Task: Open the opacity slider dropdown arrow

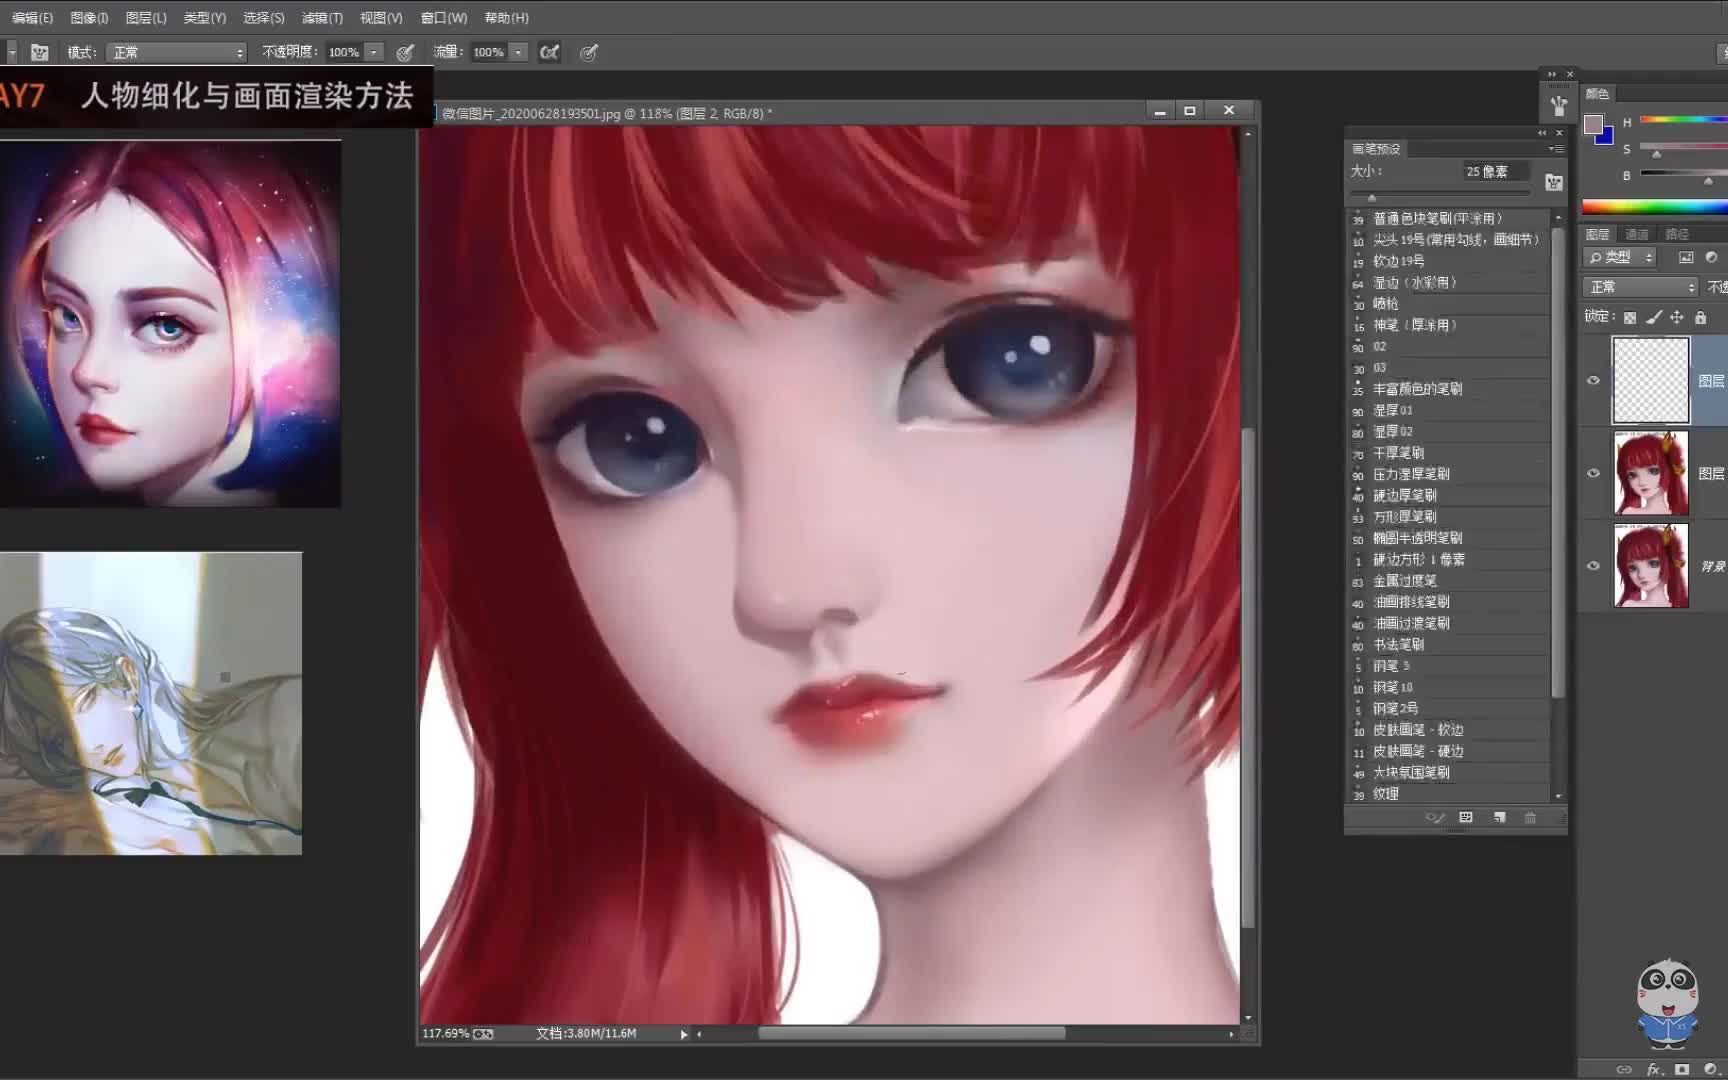Action: [374, 52]
